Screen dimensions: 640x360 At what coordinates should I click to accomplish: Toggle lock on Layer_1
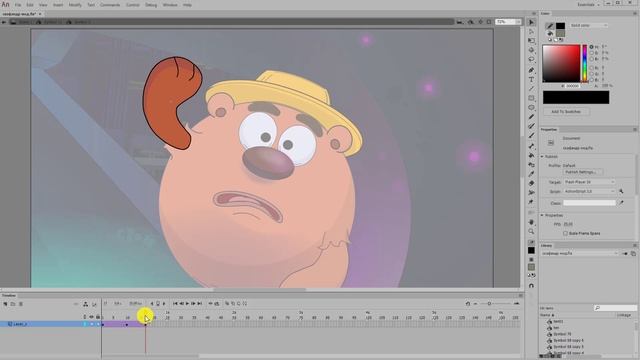[x=98, y=324]
